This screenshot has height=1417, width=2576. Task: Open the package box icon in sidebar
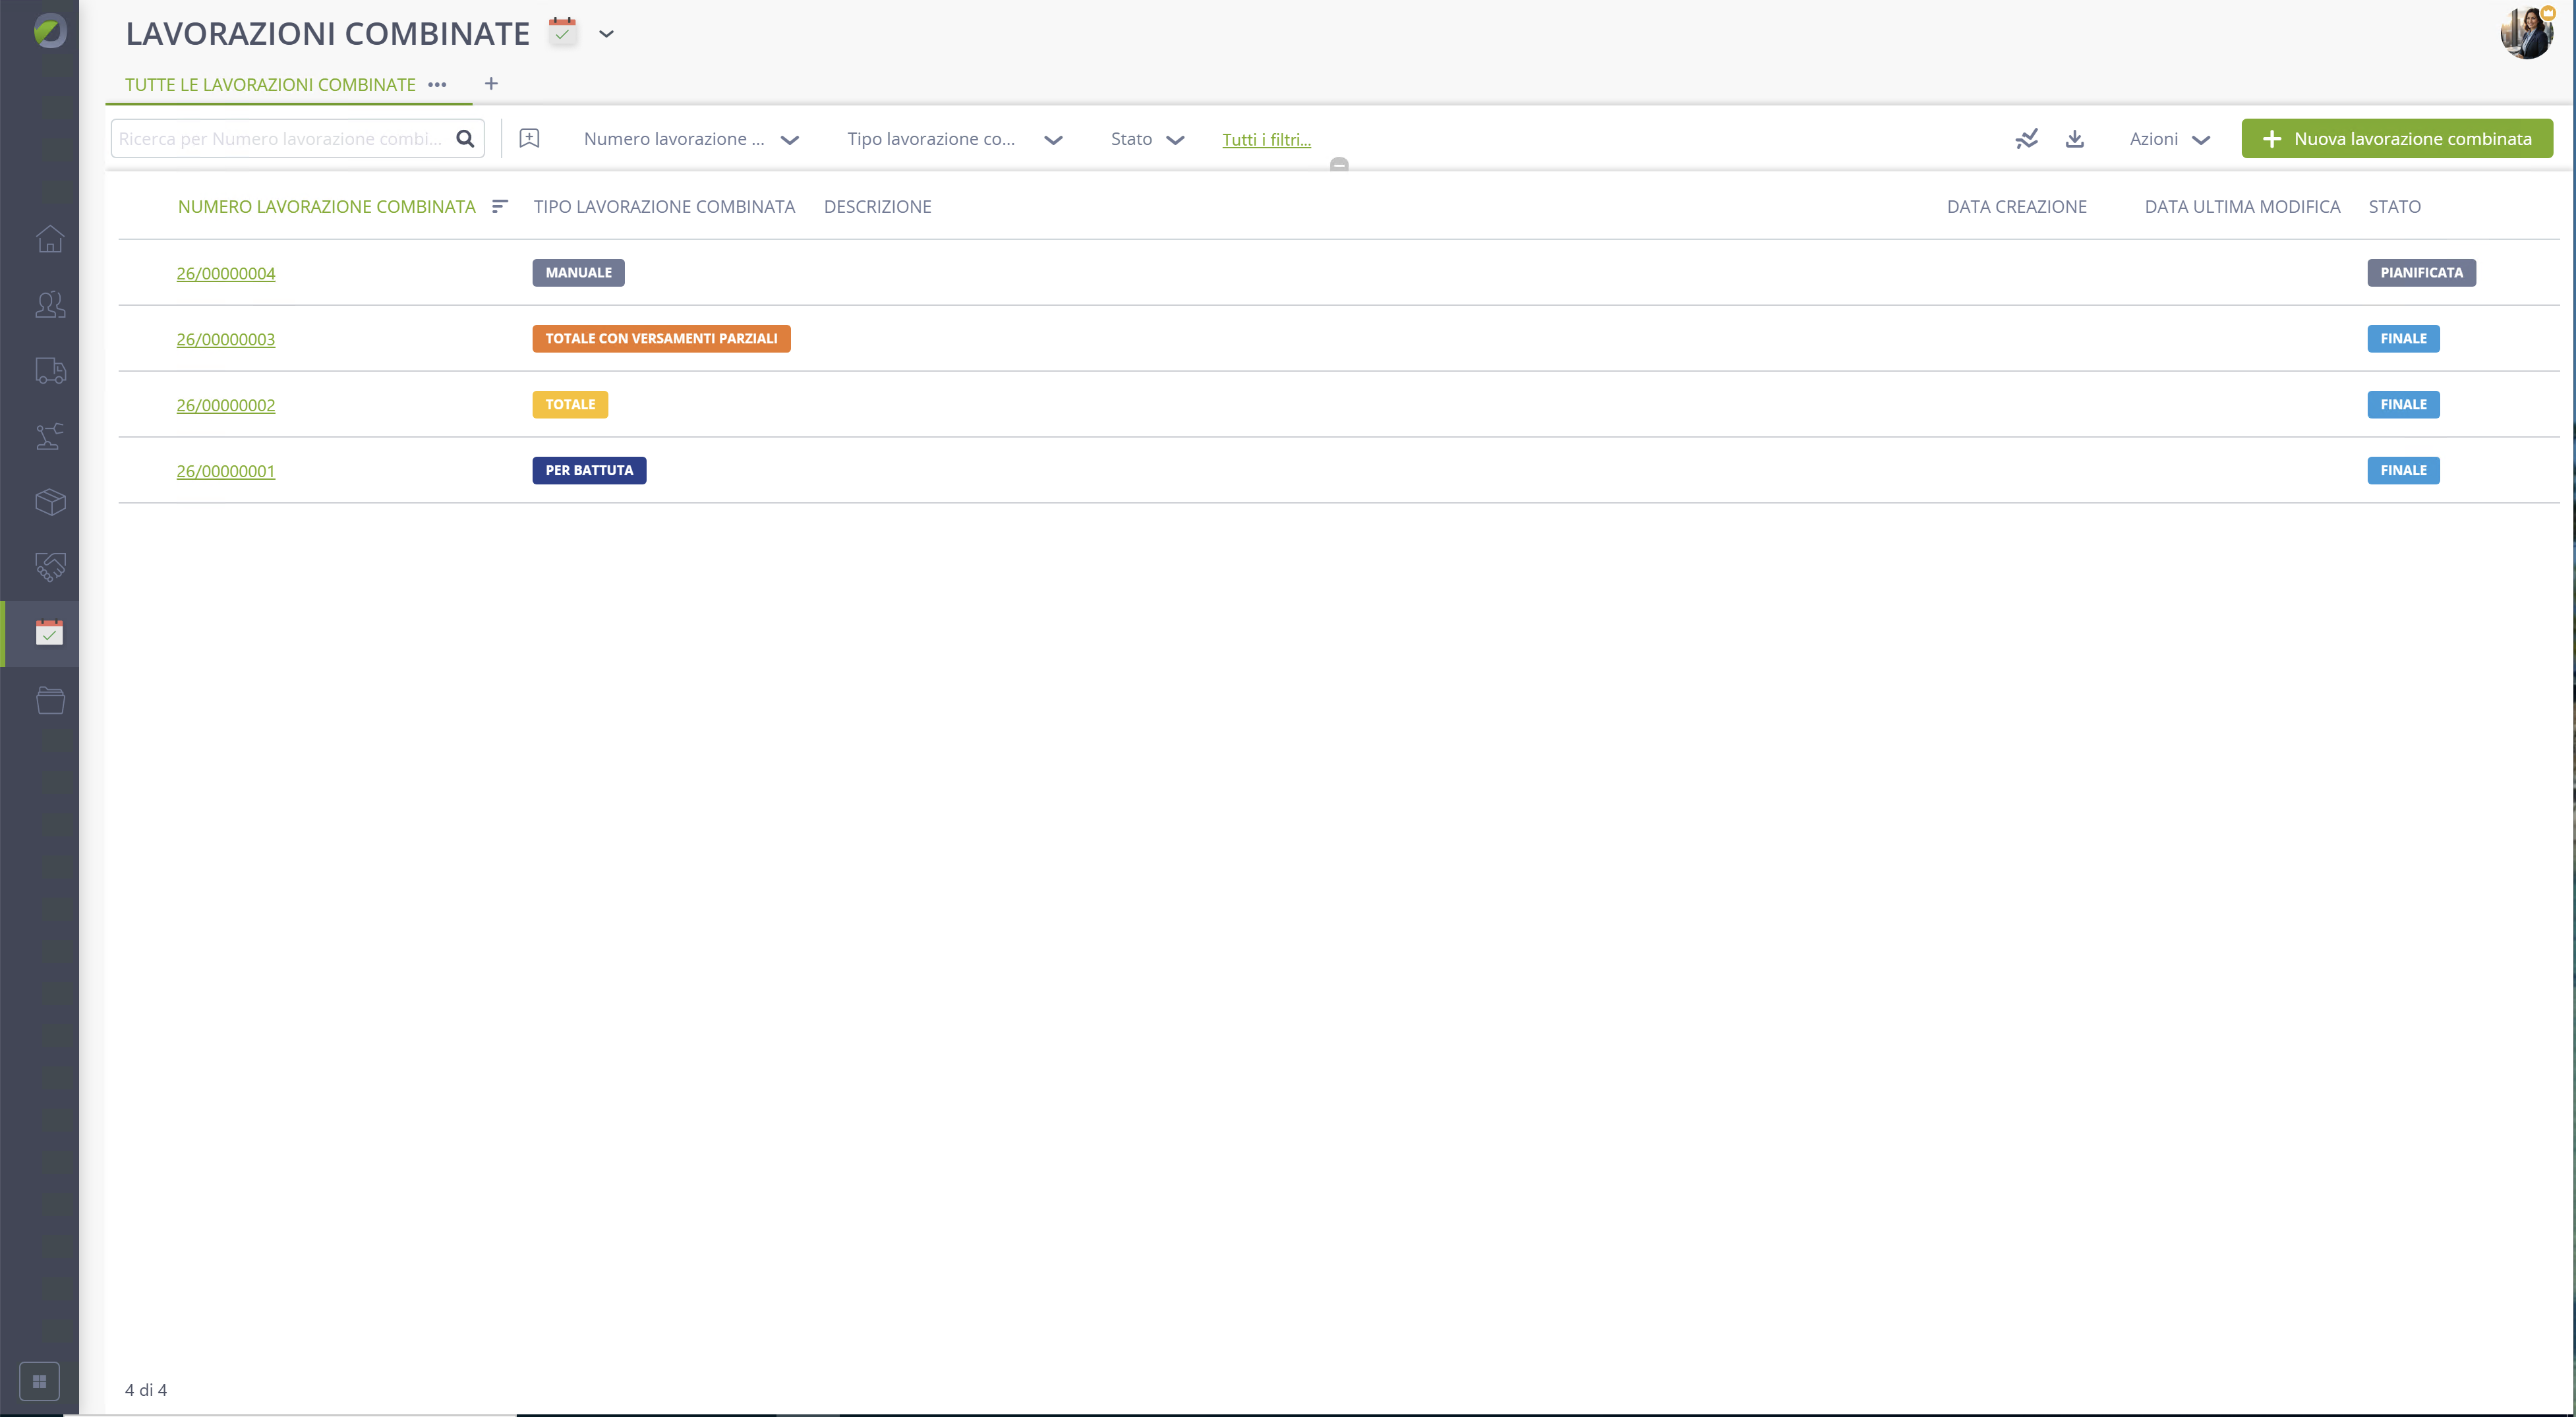click(x=50, y=502)
